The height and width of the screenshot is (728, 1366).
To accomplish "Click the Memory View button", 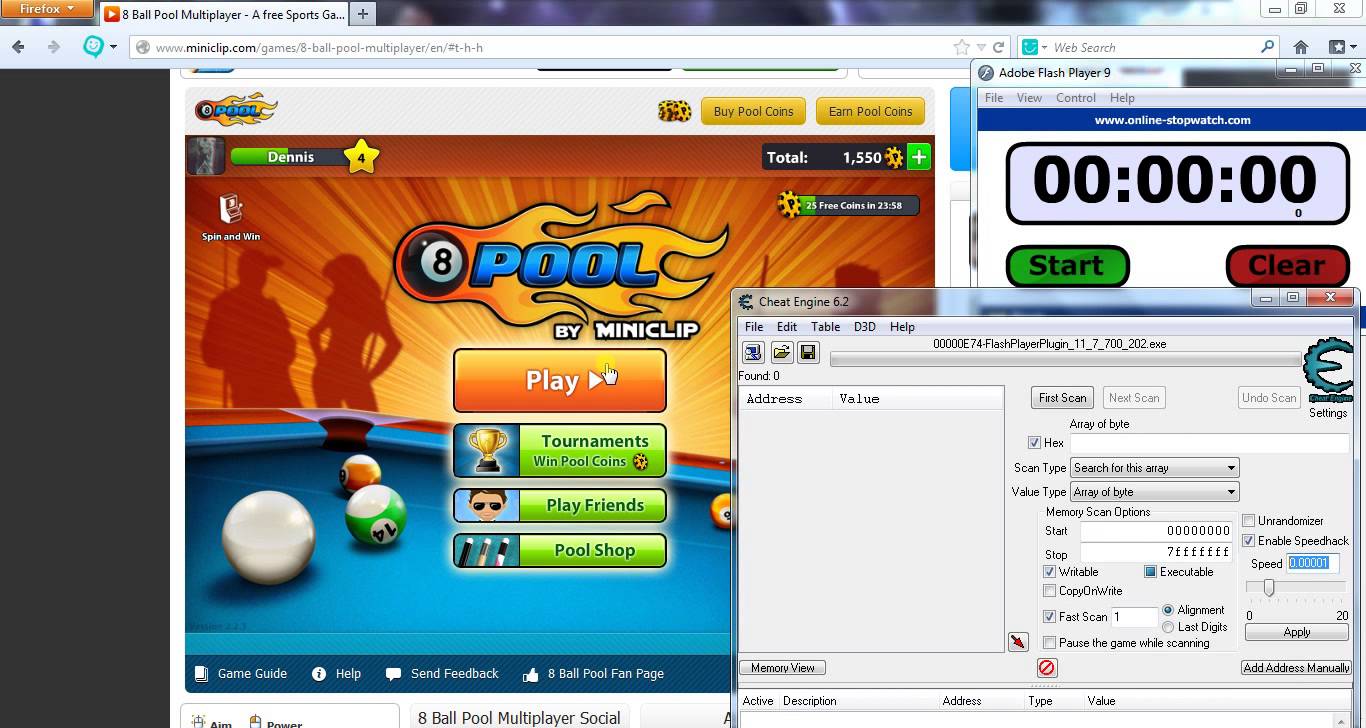I will click(783, 668).
